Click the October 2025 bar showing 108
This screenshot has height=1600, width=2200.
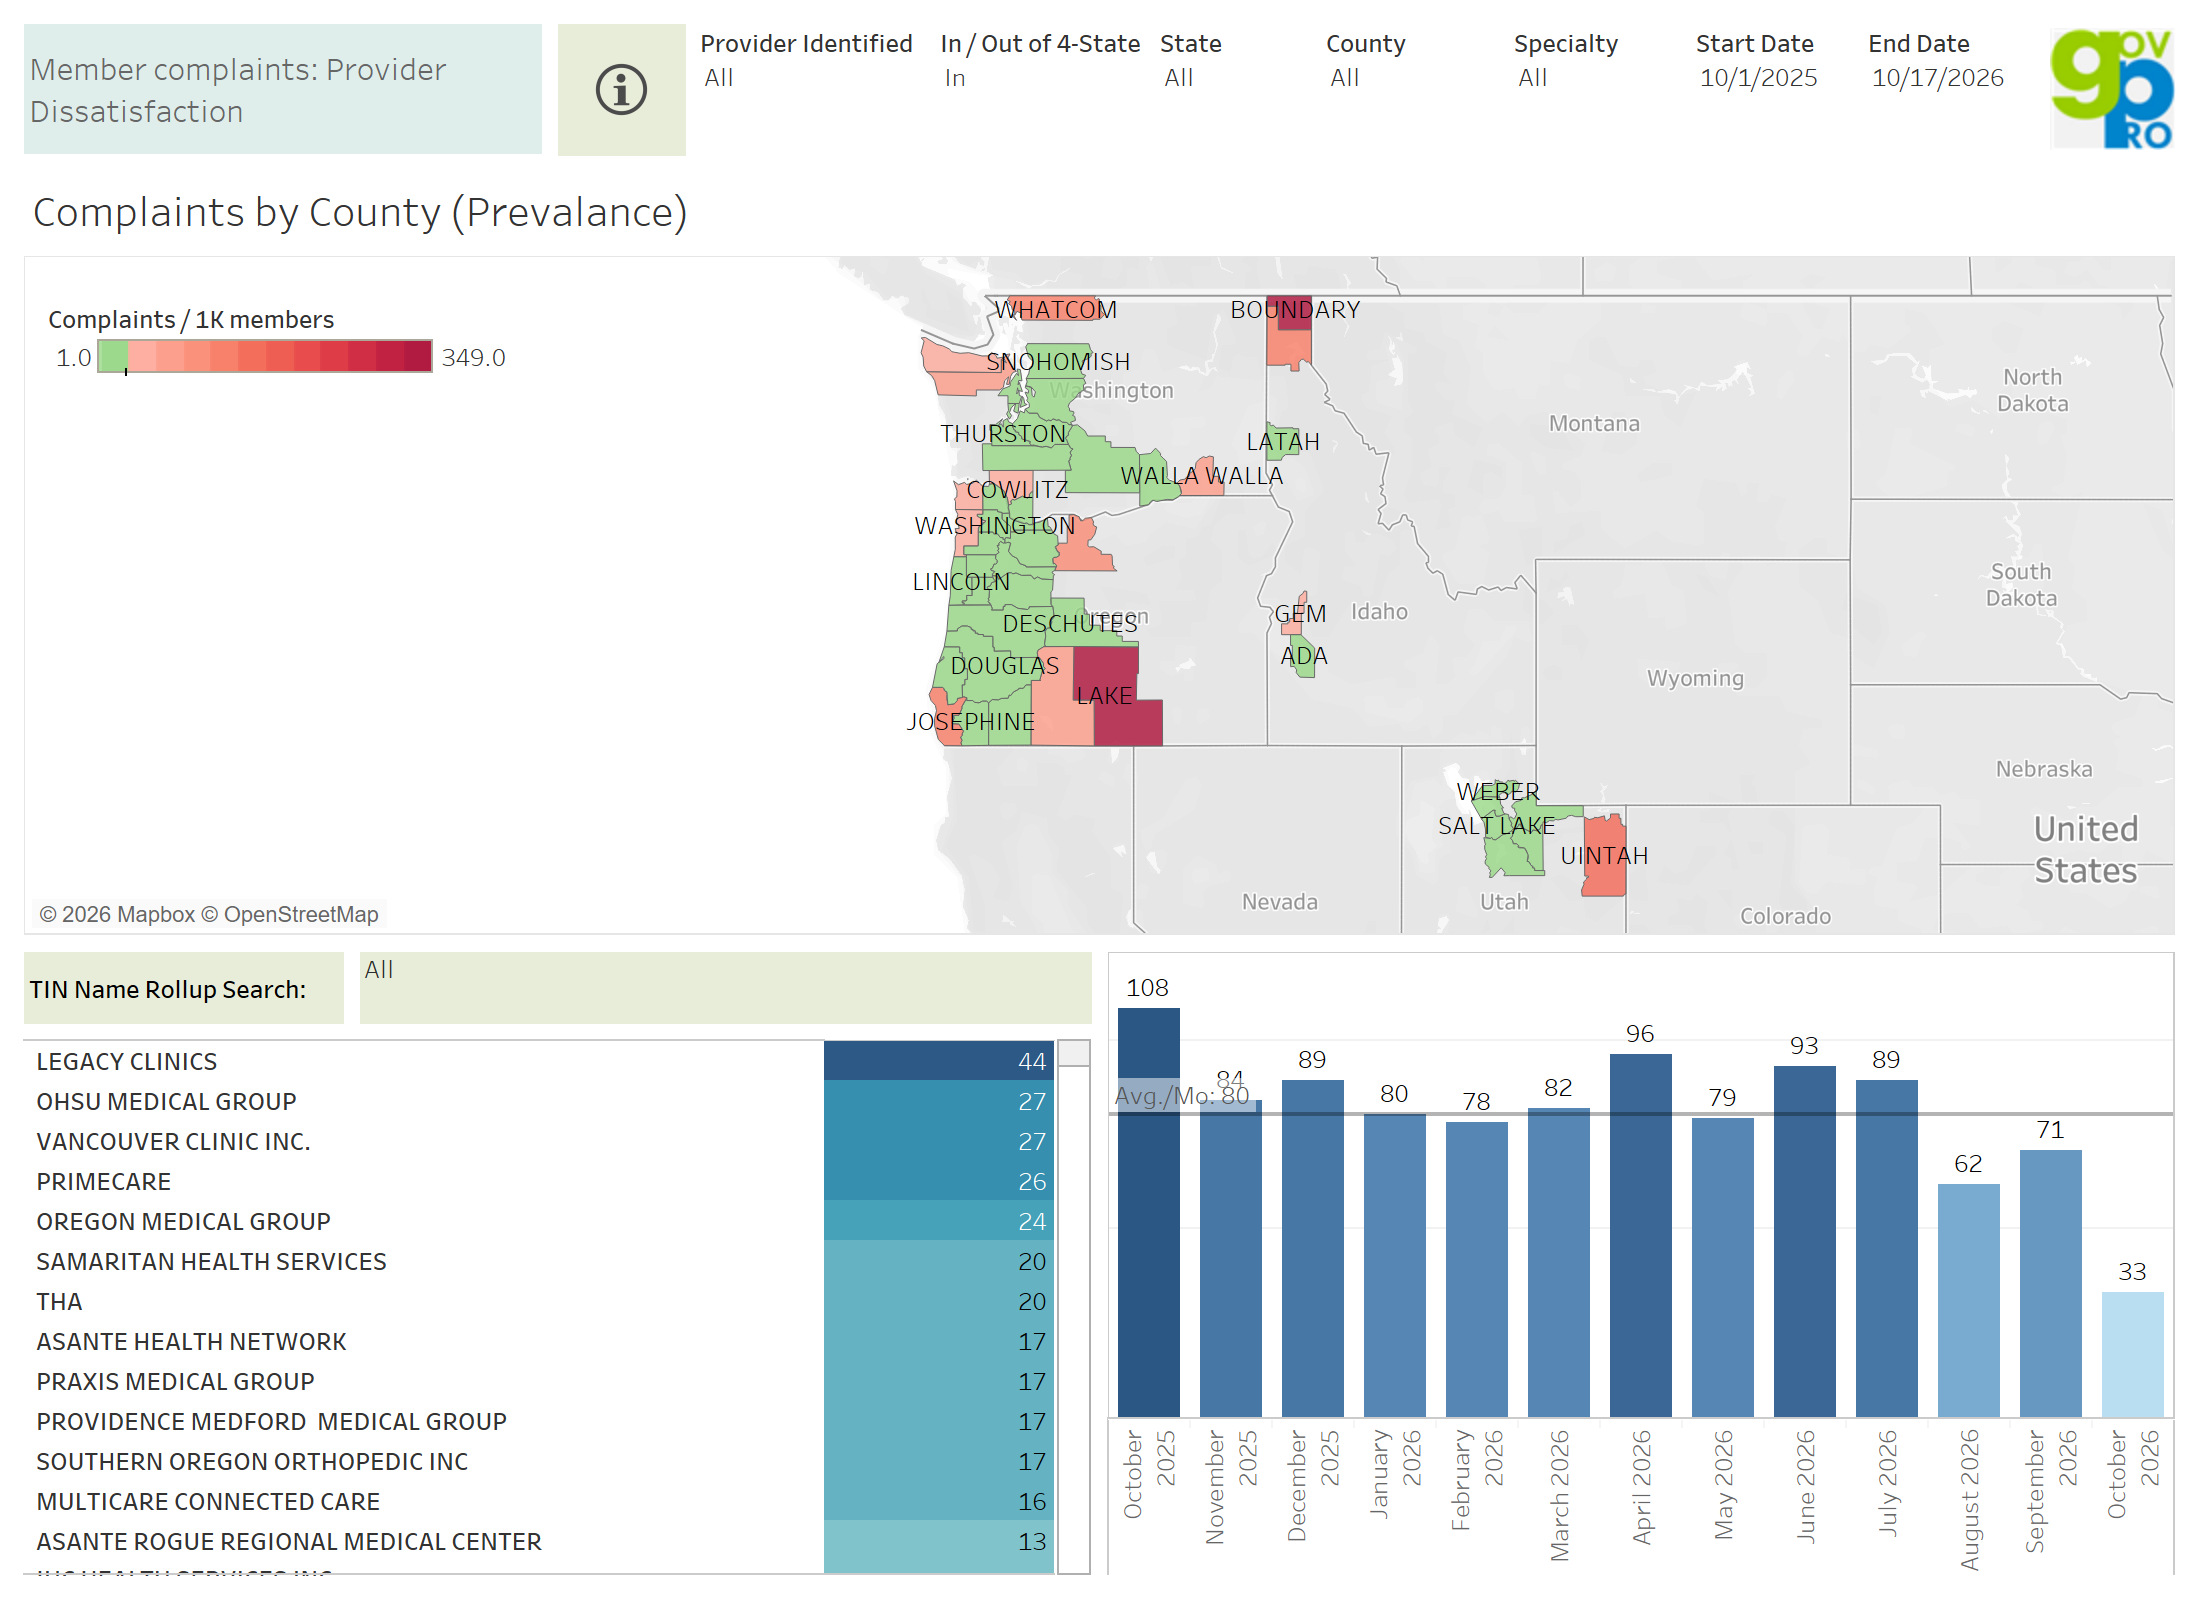point(1148,1212)
